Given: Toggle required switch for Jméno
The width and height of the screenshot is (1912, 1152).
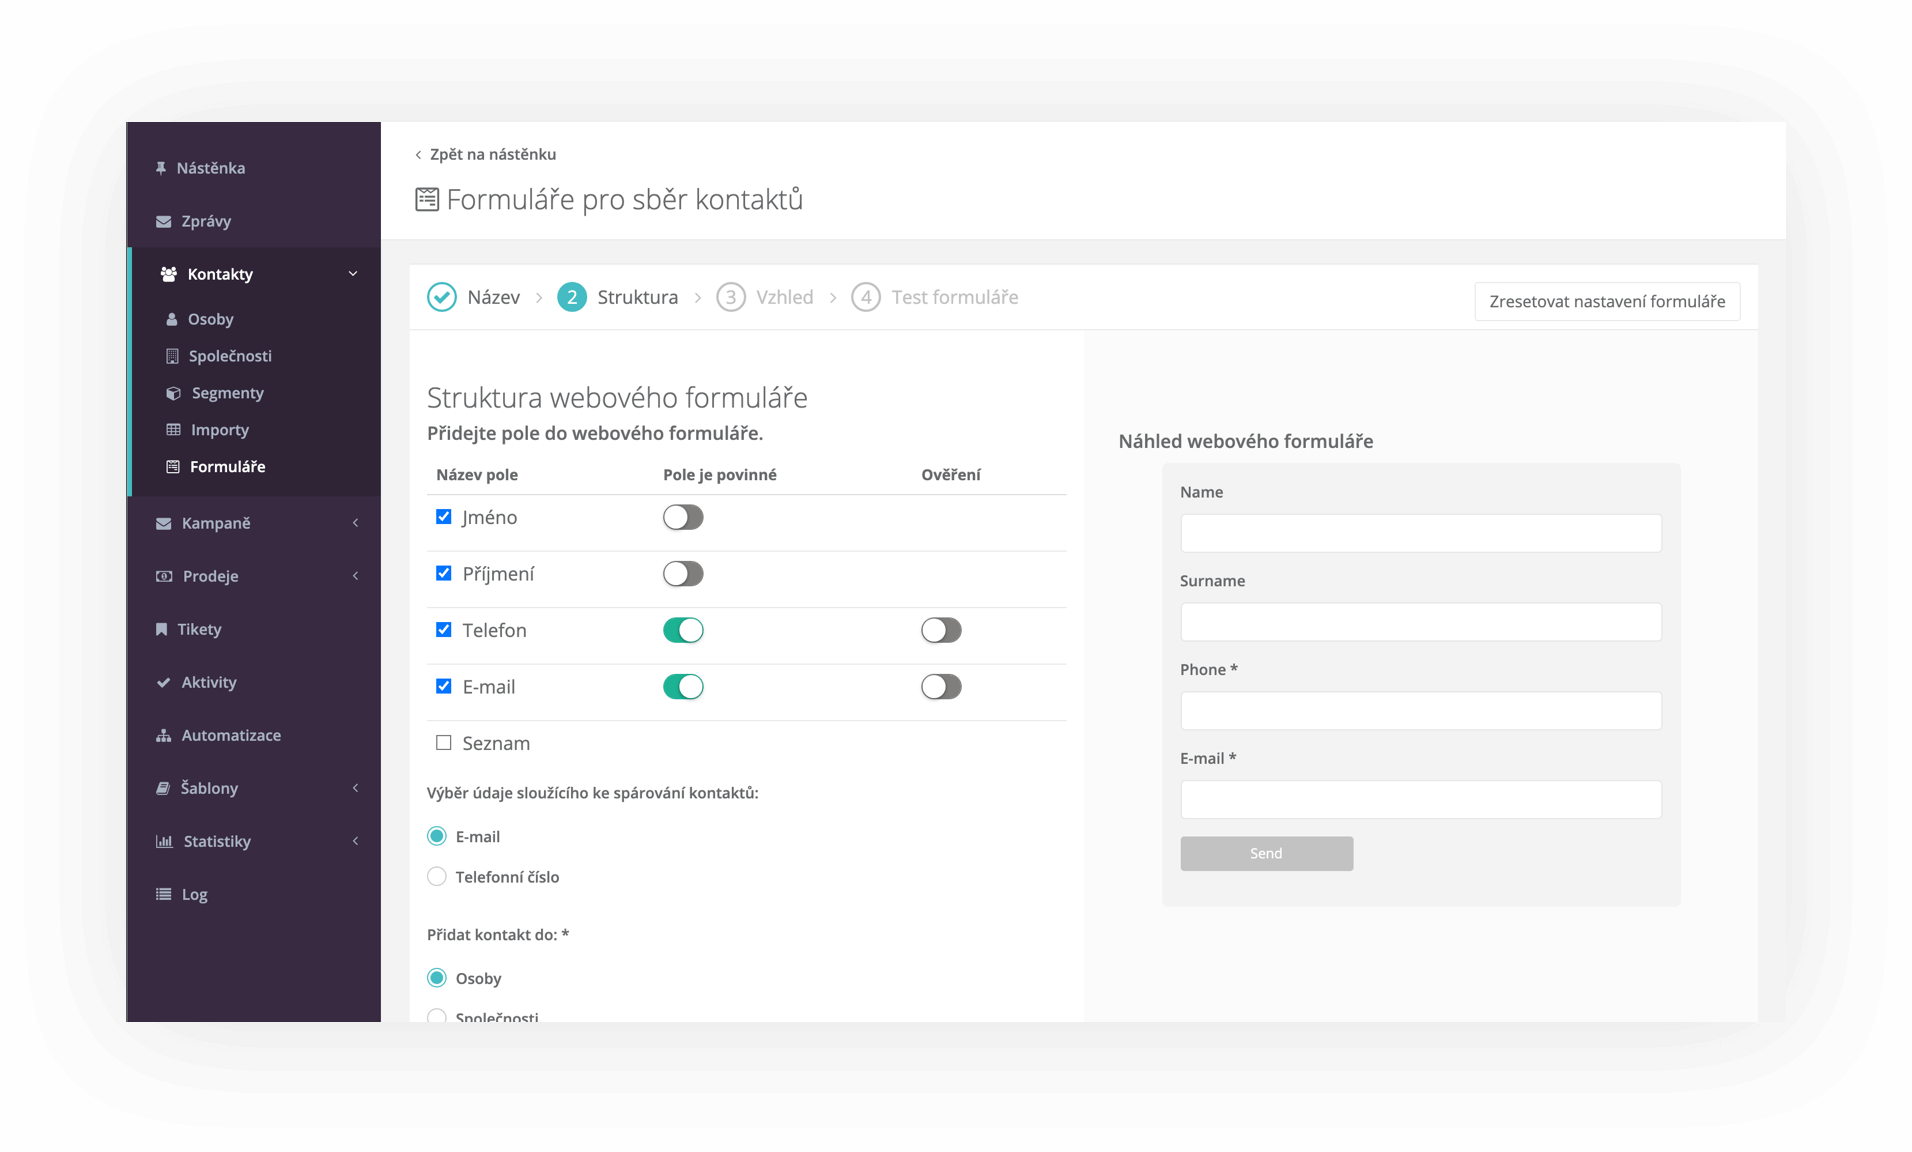Looking at the screenshot, I should click(683, 517).
